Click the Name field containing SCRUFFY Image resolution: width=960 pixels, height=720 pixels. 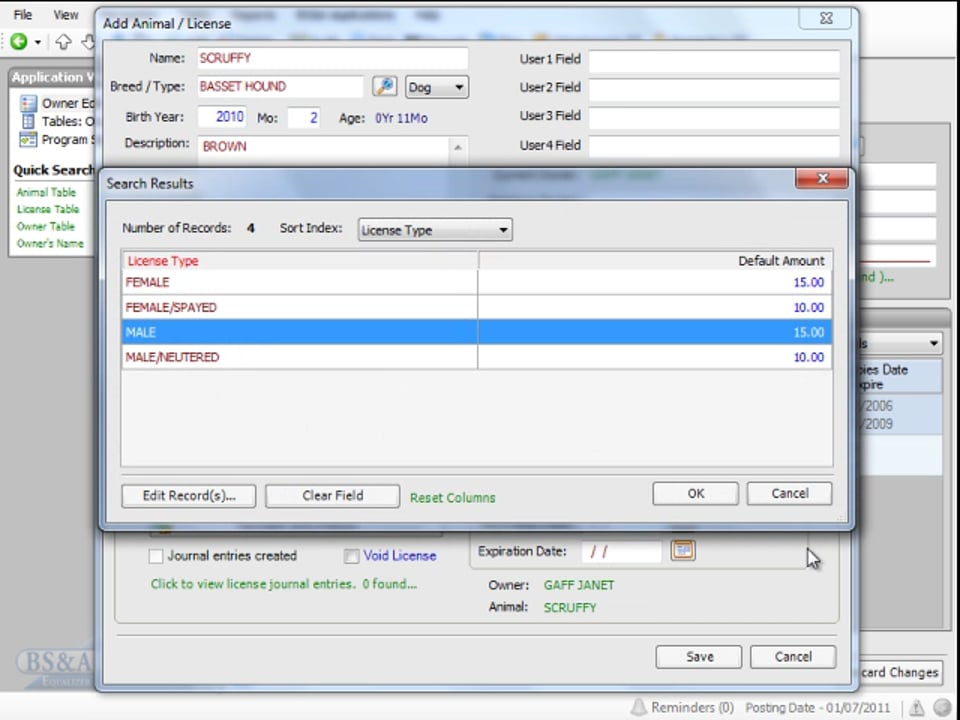tap(332, 58)
